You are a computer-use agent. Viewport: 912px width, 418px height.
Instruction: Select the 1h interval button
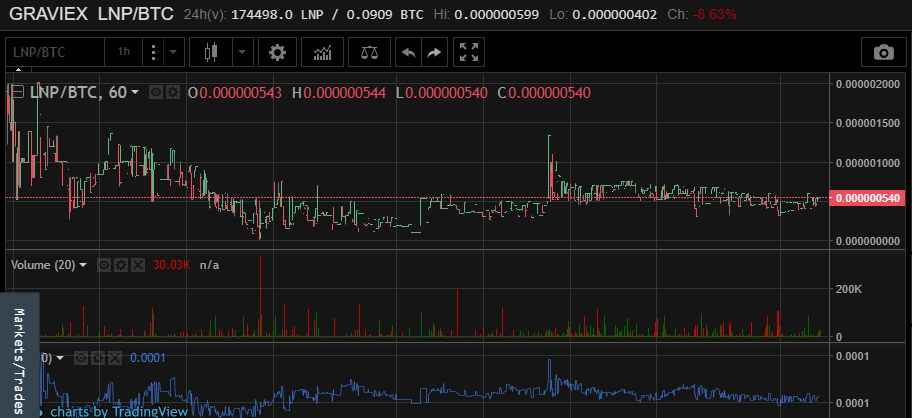pyautogui.click(x=124, y=52)
